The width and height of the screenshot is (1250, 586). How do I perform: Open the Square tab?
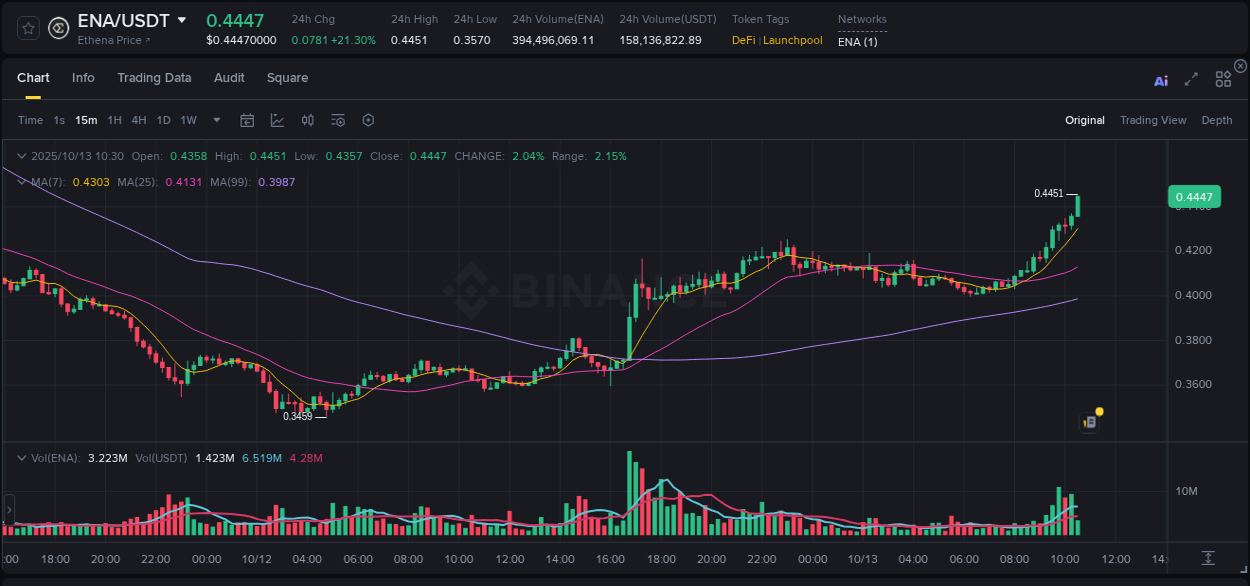click(x=287, y=78)
